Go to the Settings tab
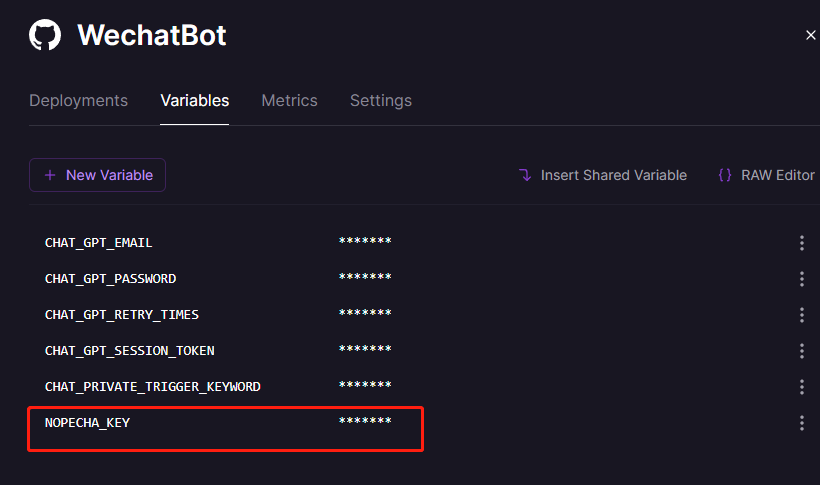This screenshot has height=485, width=820. 381,100
